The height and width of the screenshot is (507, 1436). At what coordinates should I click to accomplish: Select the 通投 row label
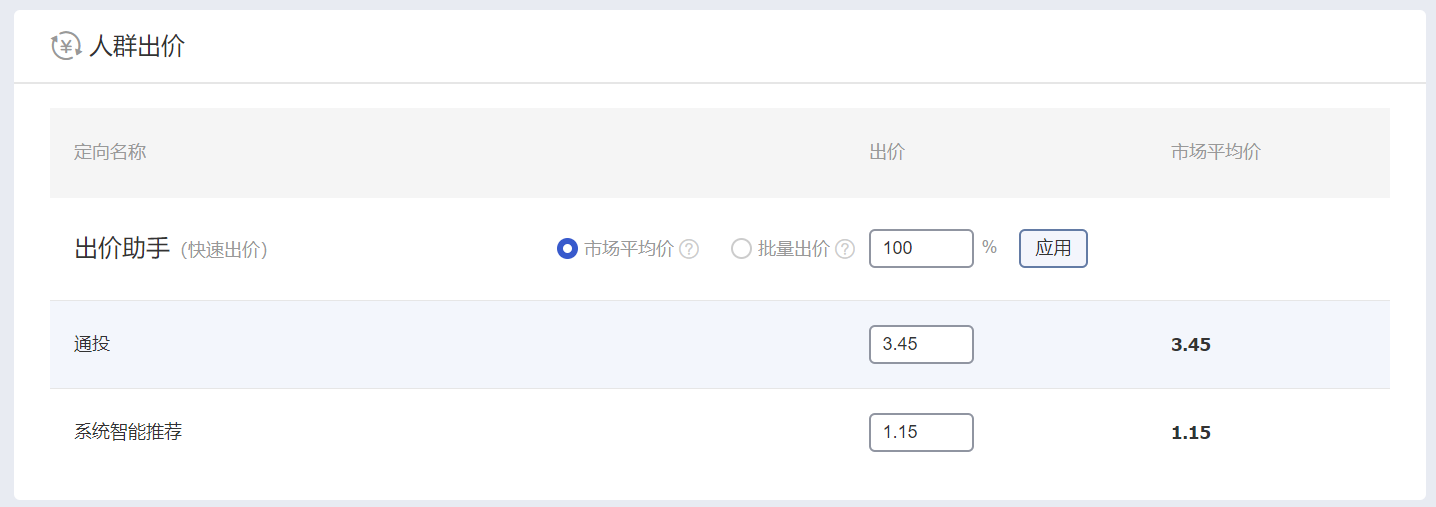92,344
